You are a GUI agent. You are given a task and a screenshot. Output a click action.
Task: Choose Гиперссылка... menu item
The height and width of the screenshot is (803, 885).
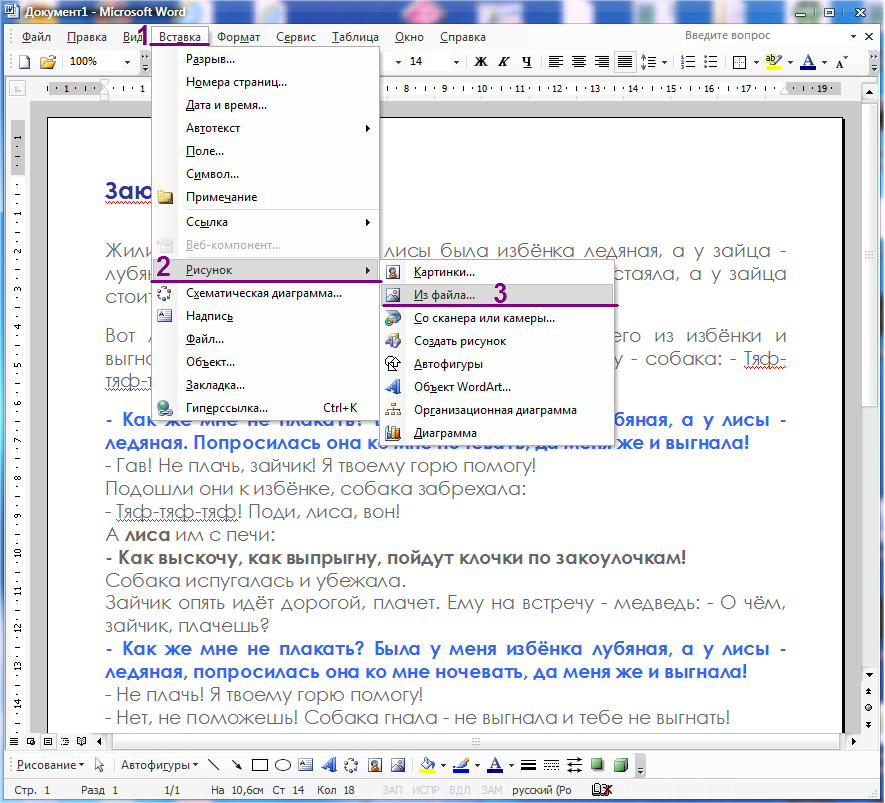tap(265, 408)
